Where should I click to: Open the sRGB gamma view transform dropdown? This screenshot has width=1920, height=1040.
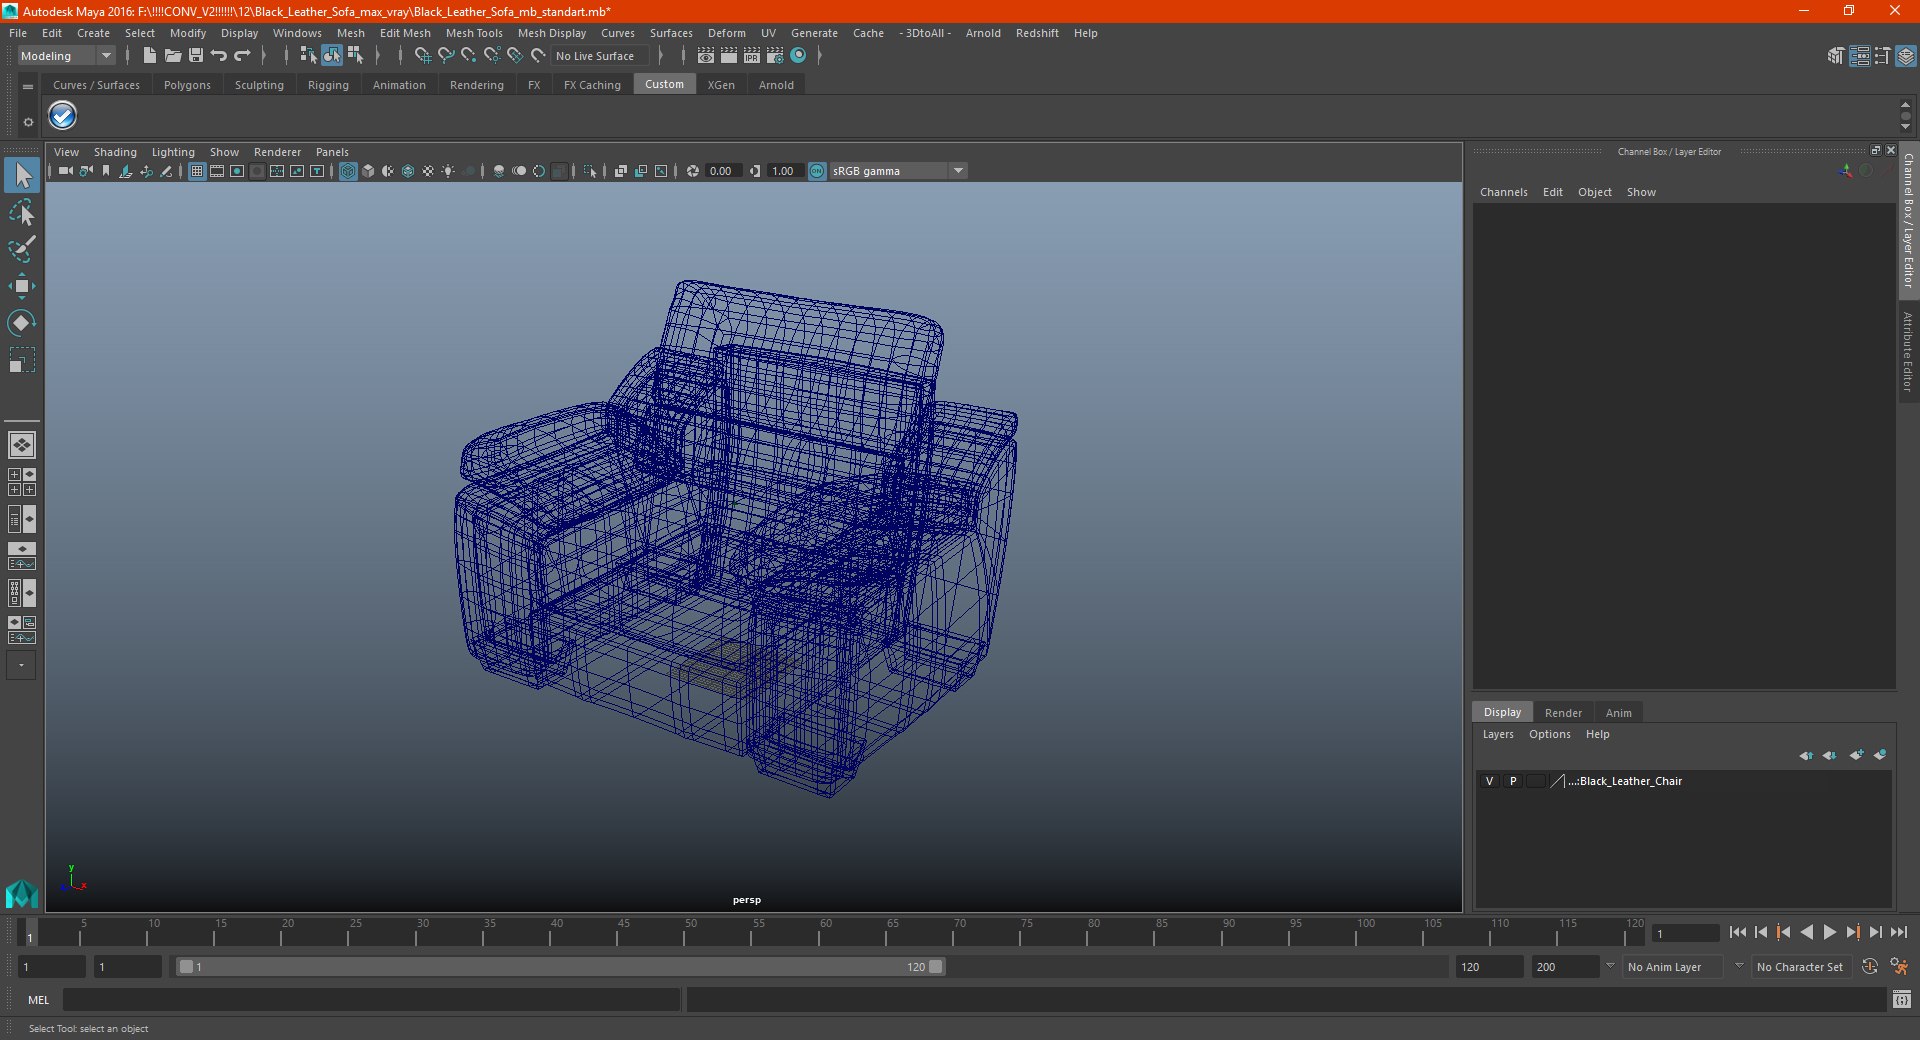pos(897,171)
